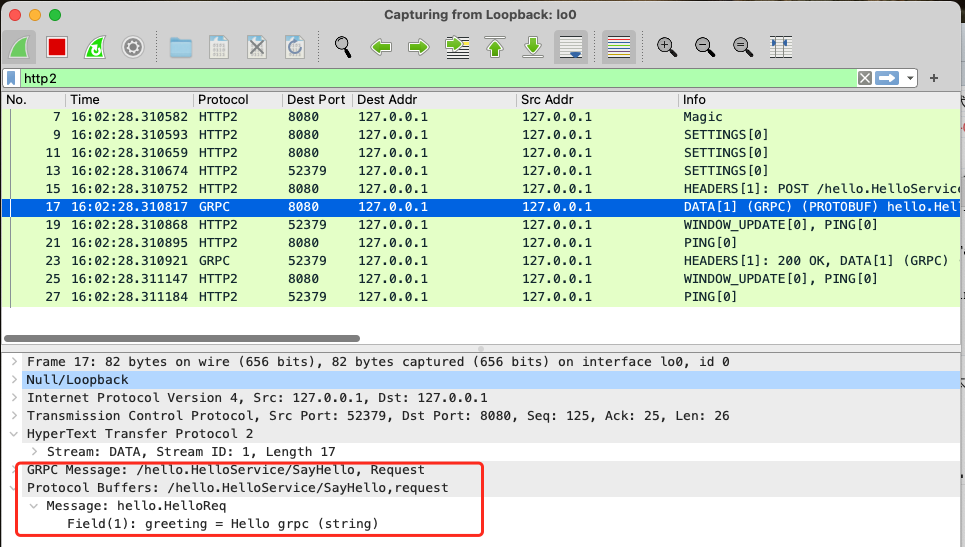Jump to the first packet
This screenshot has width=965, height=547.
[495, 47]
